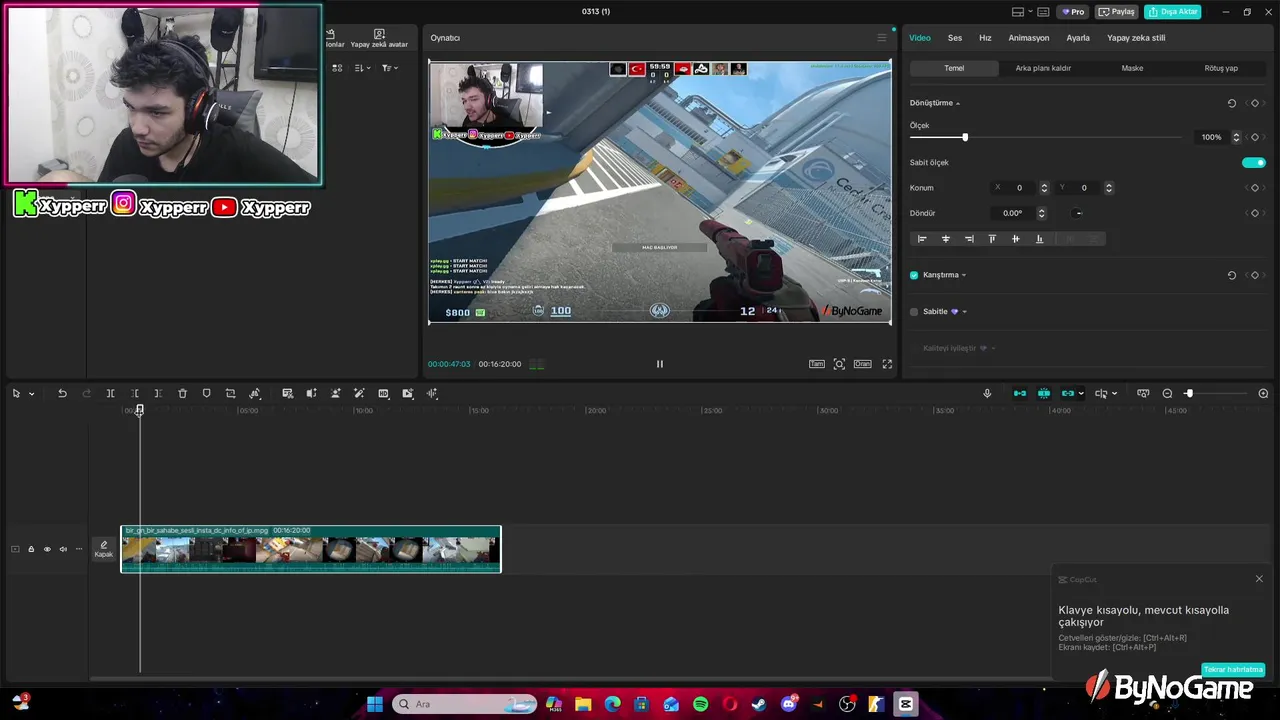The width and height of the screenshot is (1280, 720).
Task: Click the crop tool in timeline toolbar
Action: tap(230, 393)
